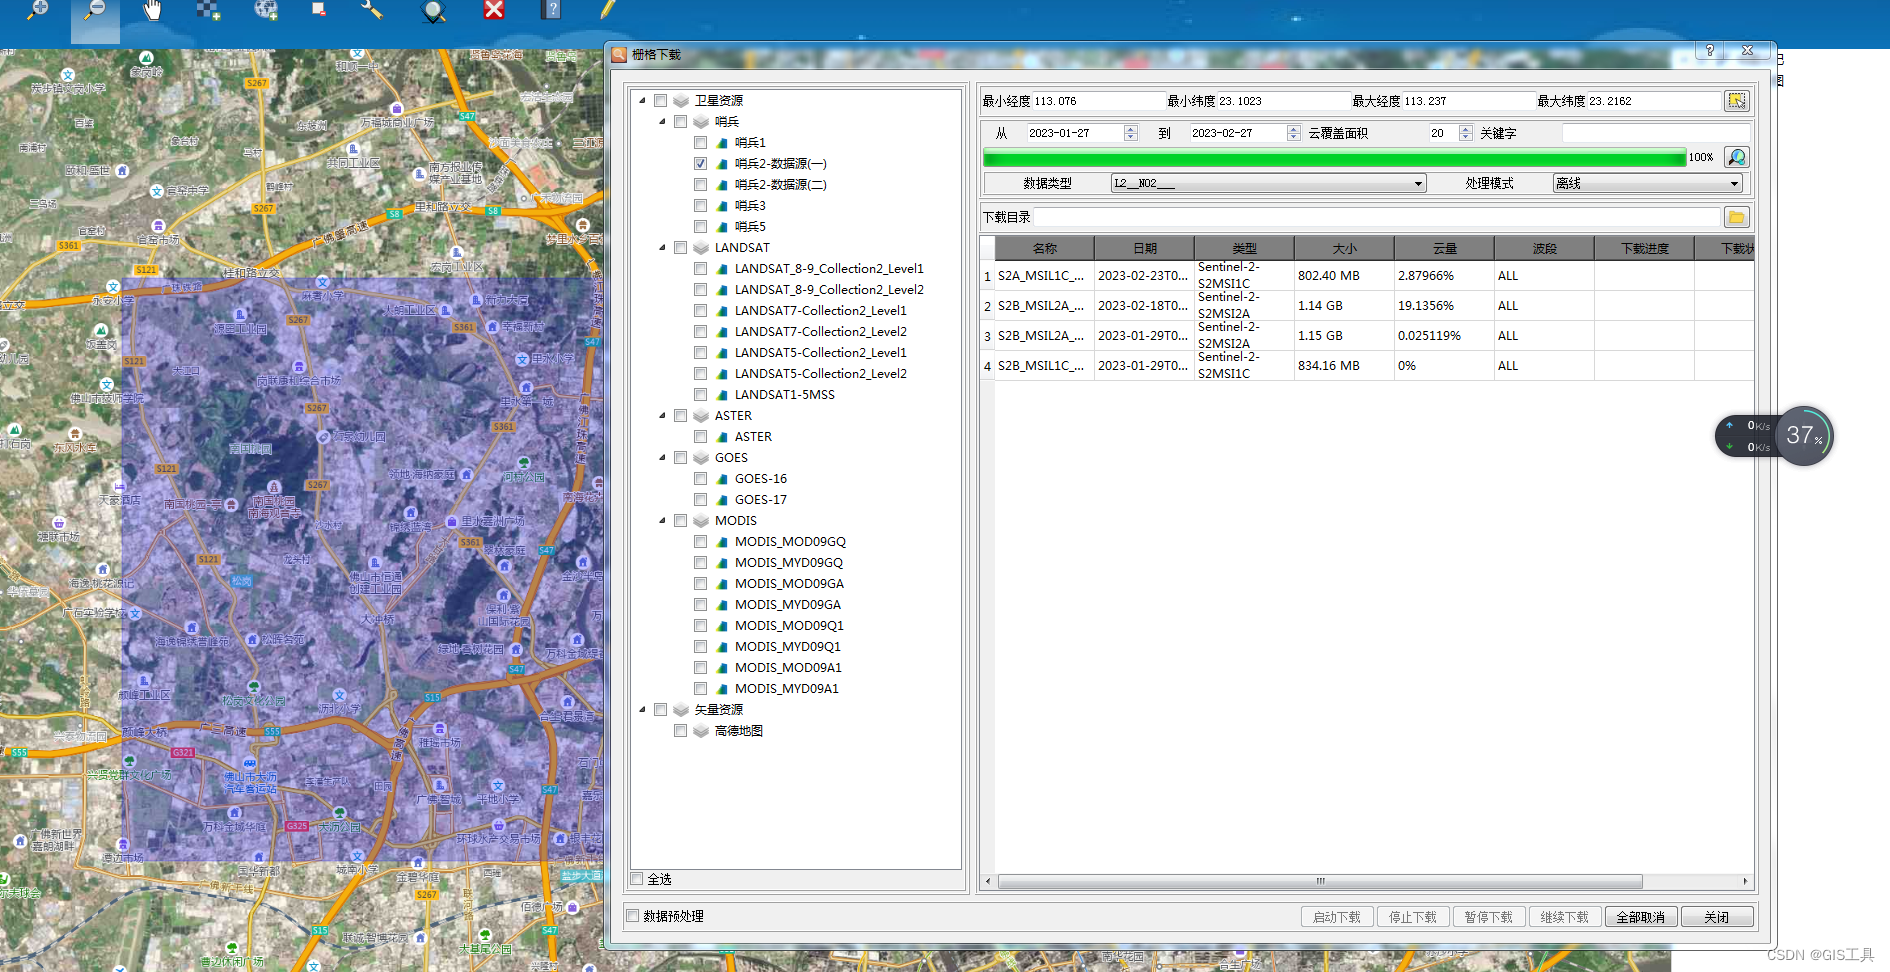Open the wrench settings tool
Screen dimensions: 1890x972
point(372,11)
